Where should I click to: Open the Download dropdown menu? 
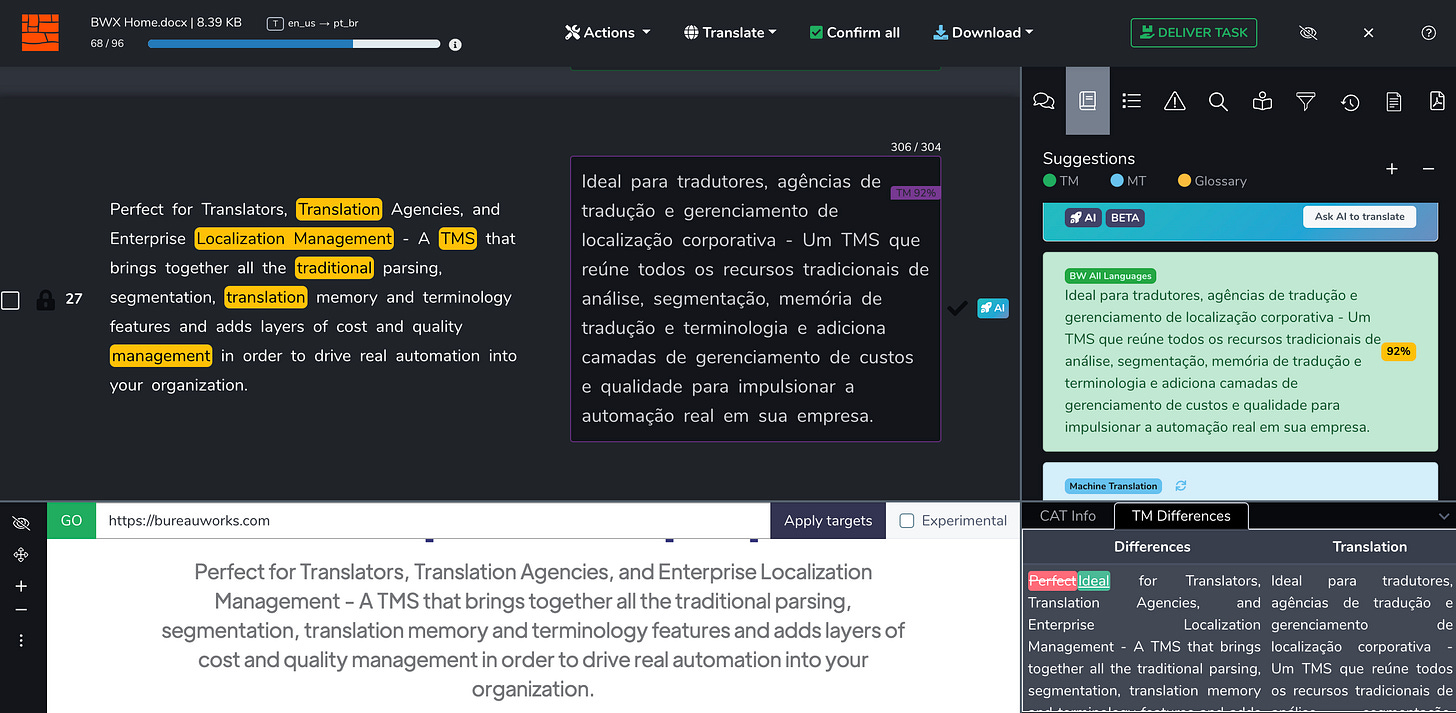(983, 32)
